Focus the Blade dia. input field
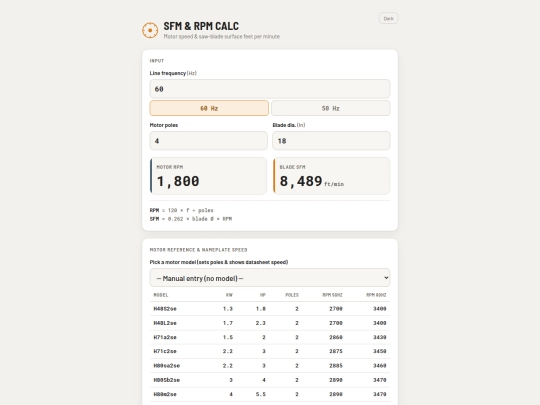Image resolution: width=540 pixels, height=405 pixels. tap(331, 141)
